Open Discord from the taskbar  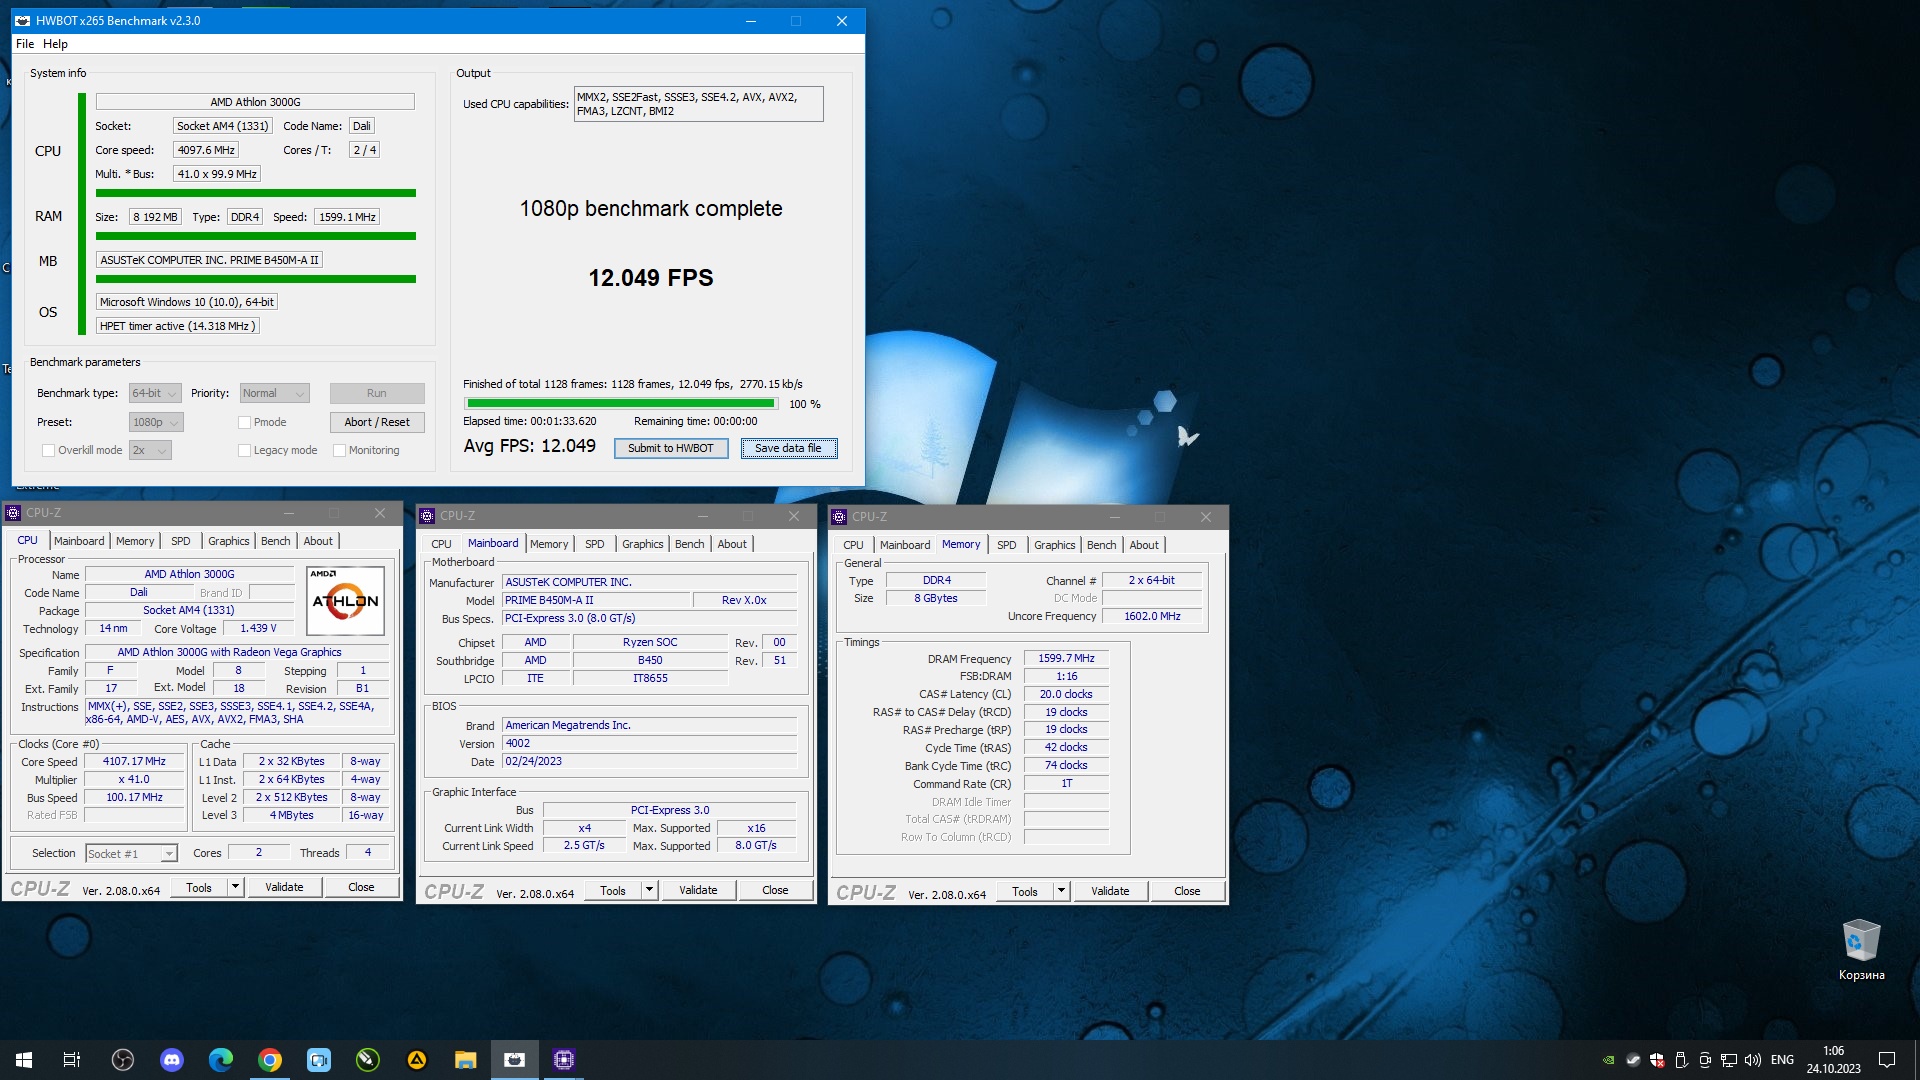172,1060
